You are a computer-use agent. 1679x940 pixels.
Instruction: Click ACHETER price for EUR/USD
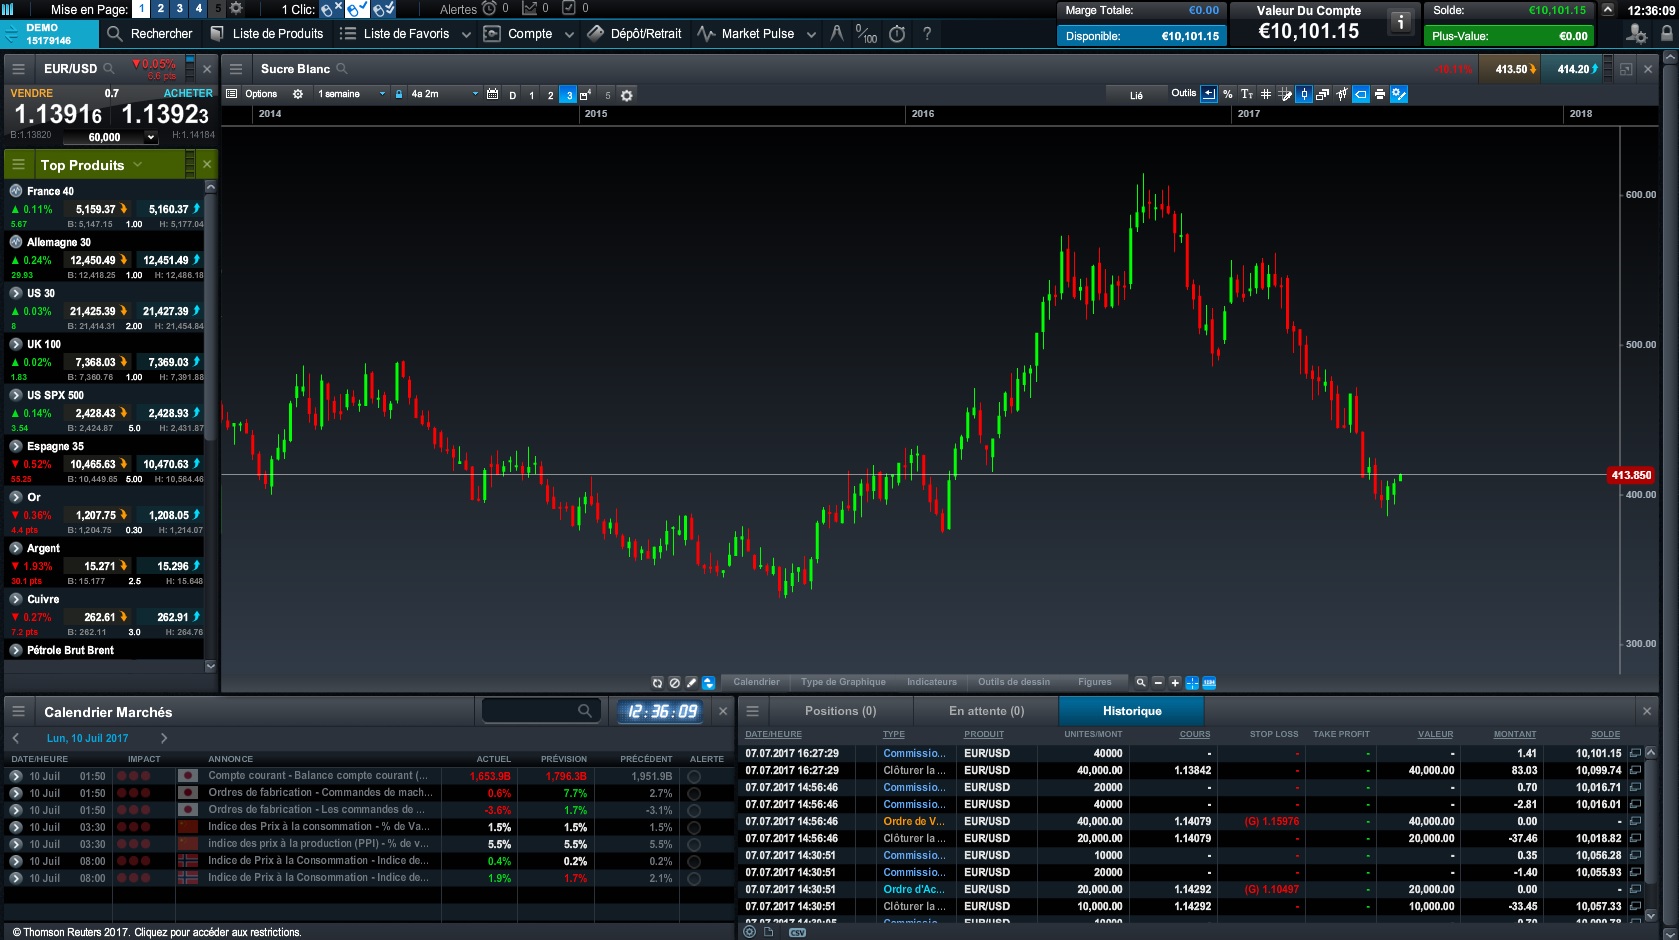point(165,114)
